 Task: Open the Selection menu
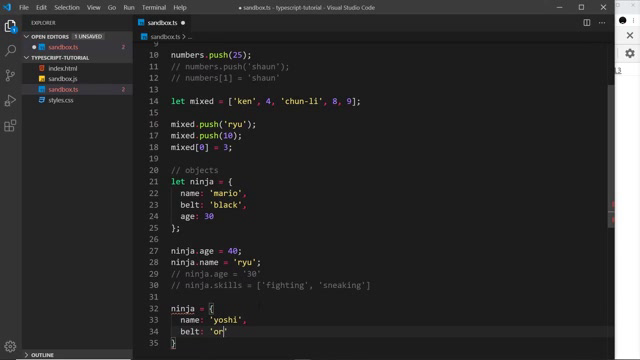coord(67,7)
